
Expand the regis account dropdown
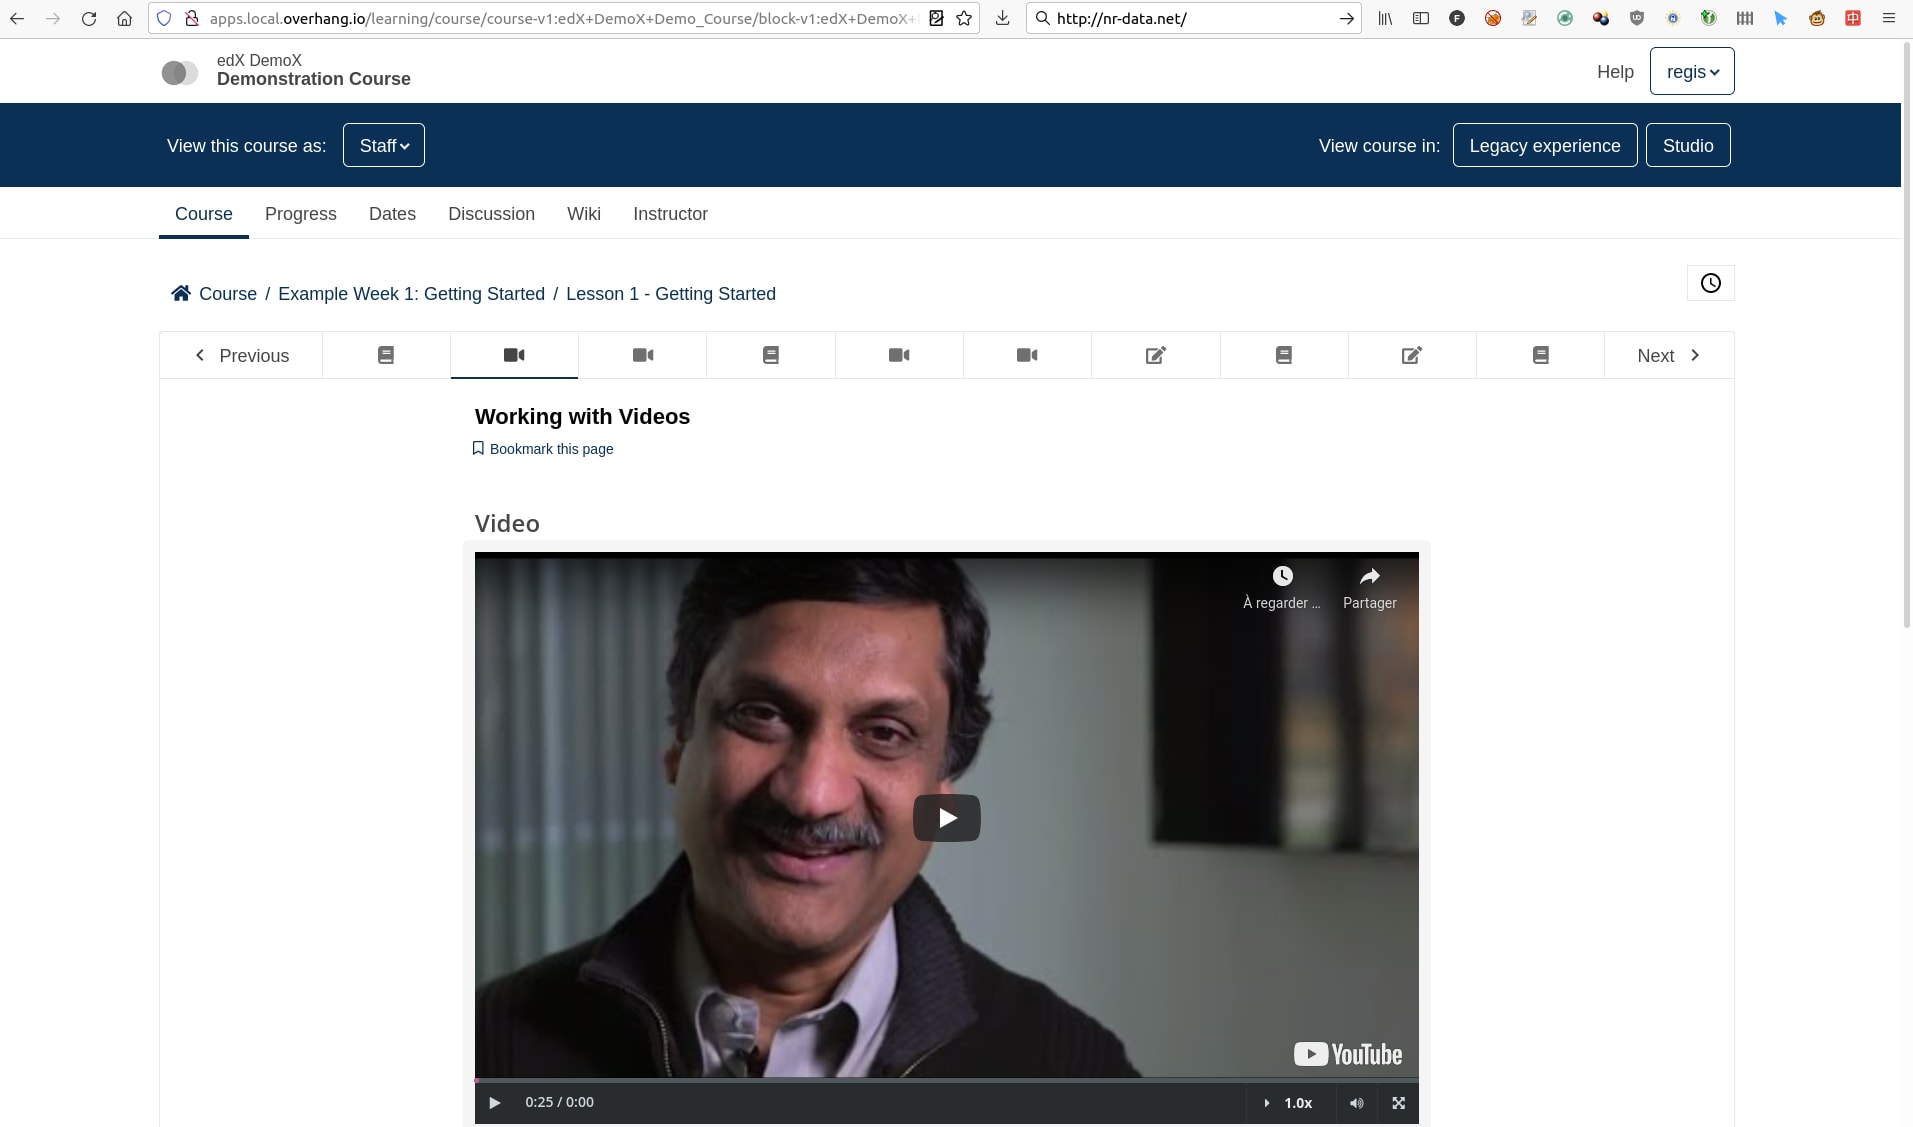pyautogui.click(x=1692, y=71)
